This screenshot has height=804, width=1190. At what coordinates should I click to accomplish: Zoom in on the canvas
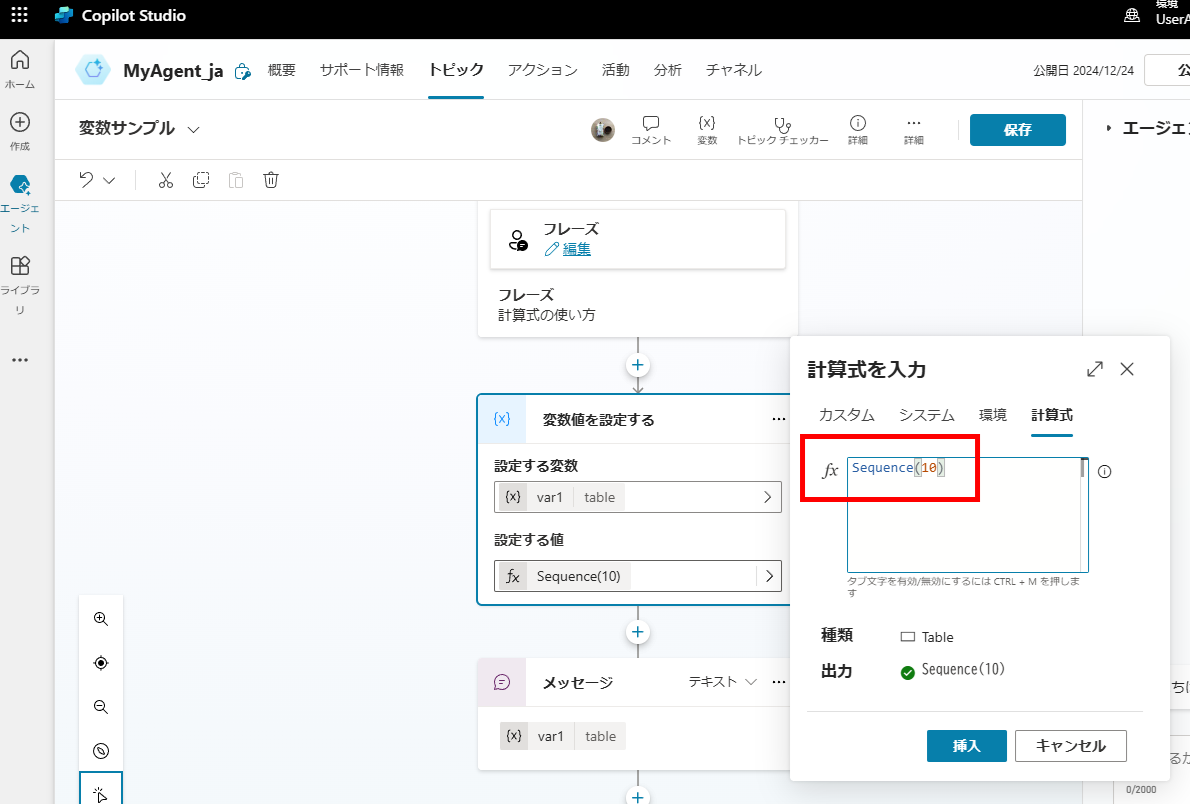tap(101, 619)
